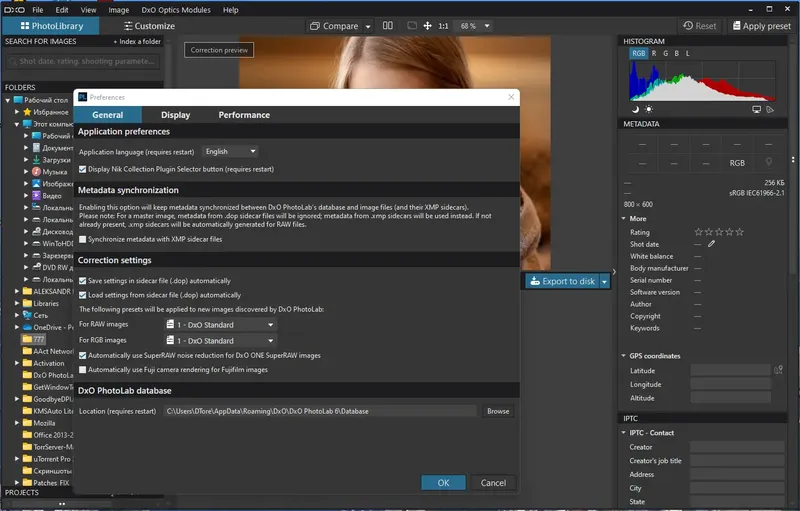
Task: Open the File menu
Action: 38,10
